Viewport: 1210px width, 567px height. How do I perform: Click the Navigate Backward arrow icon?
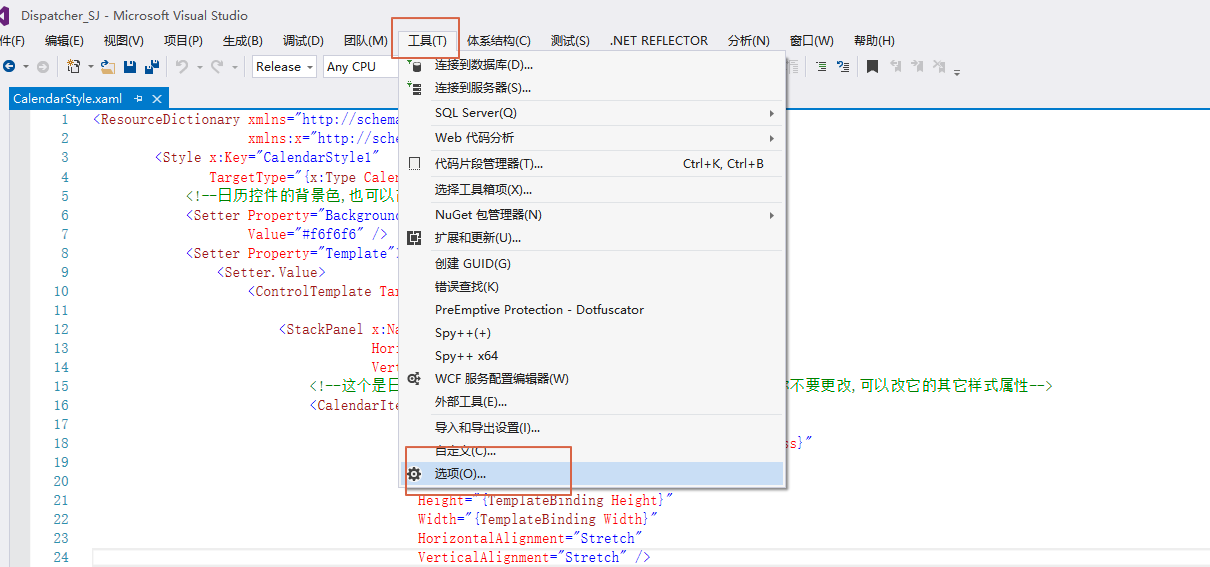(x=8, y=67)
